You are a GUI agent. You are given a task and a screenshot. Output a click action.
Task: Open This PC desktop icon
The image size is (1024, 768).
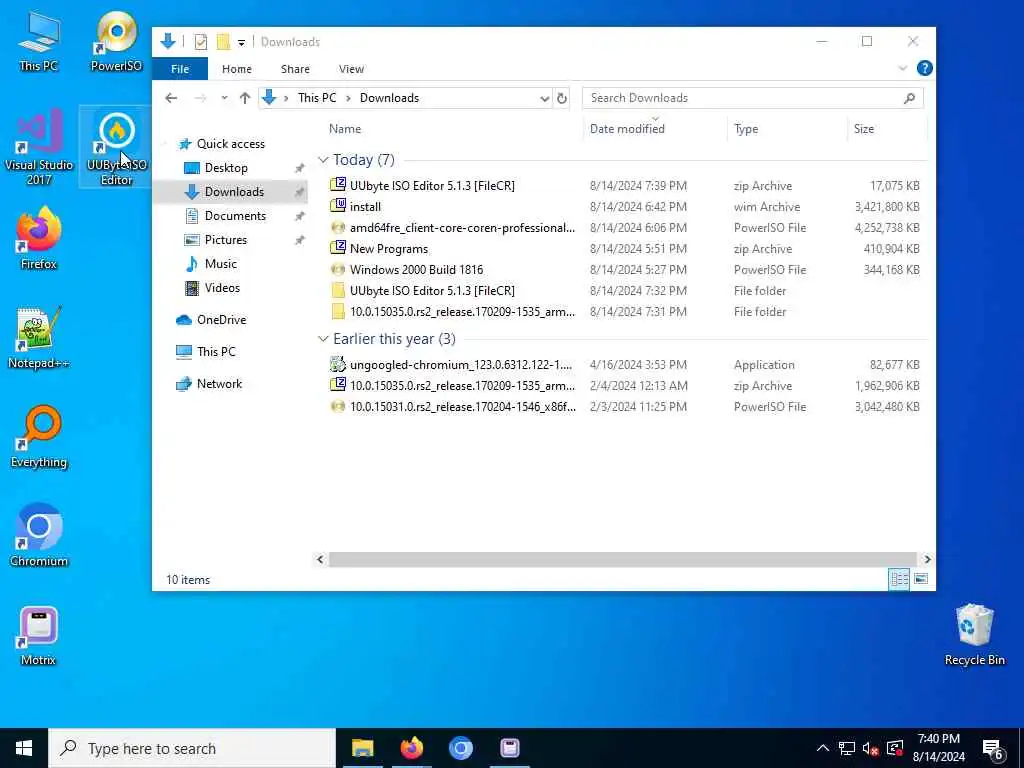[x=39, y=40]
